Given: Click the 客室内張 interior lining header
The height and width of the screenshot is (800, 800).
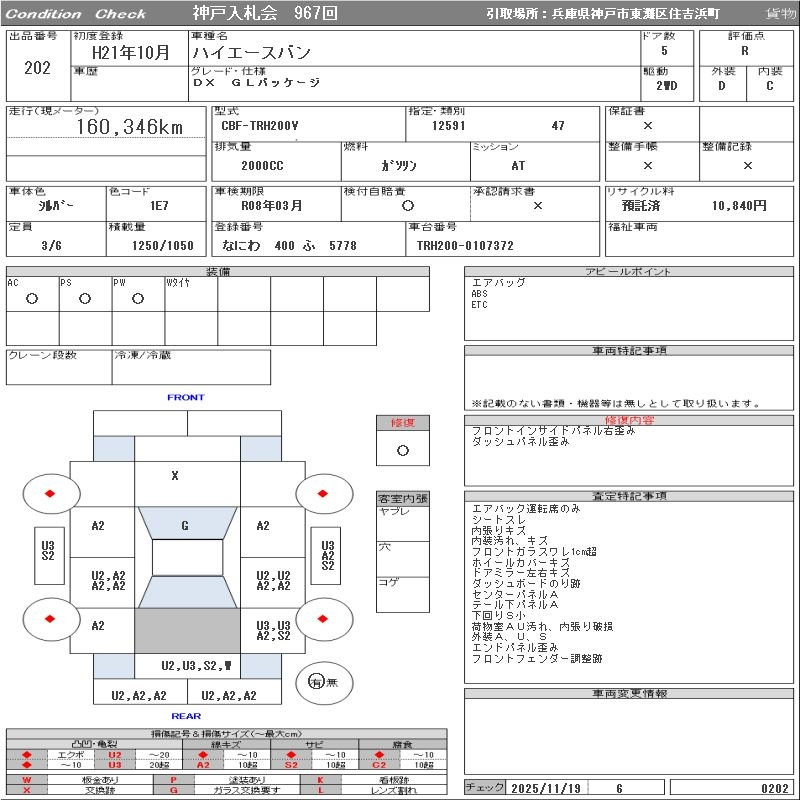Looking at the screenshot, I should coord(402,498).
